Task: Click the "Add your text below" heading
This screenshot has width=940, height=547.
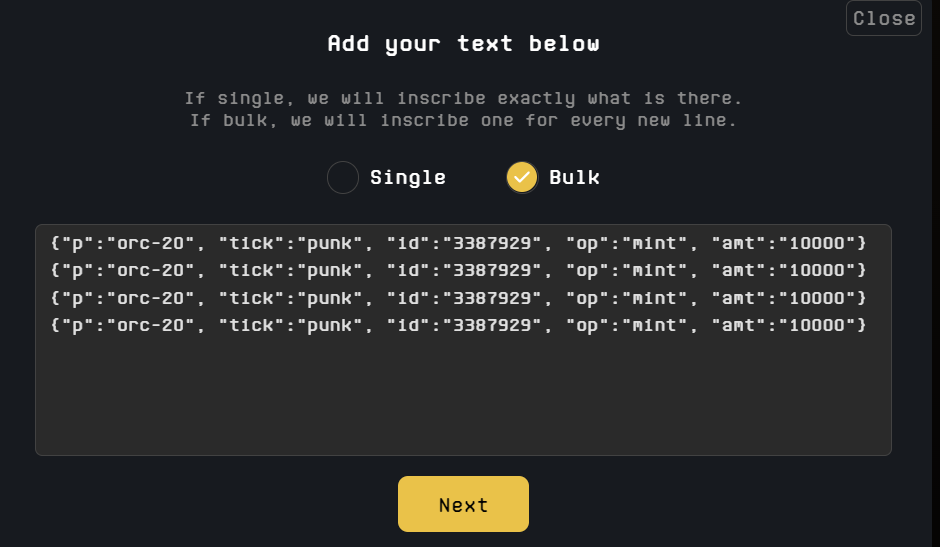Action: point(463,44)
